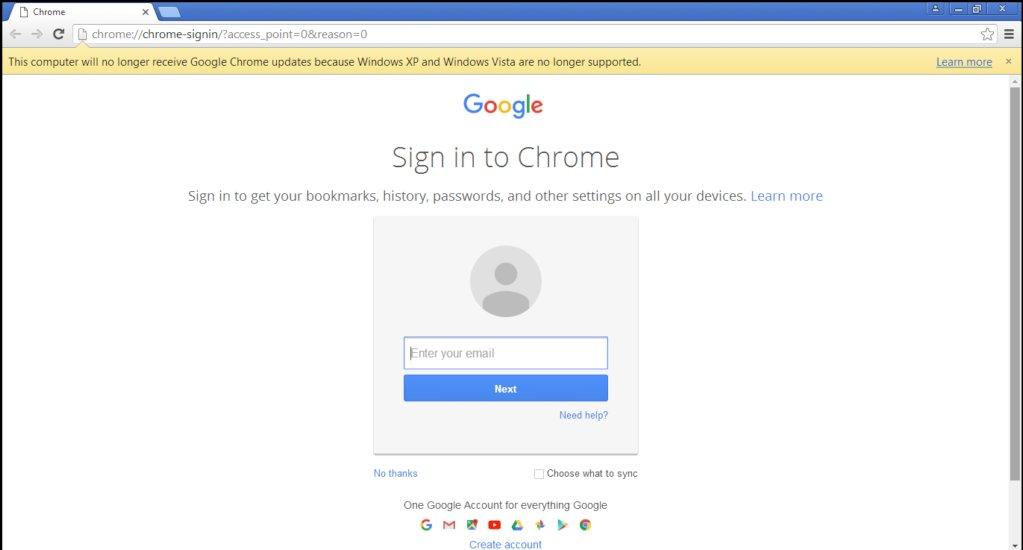Click the Google Play service icon
Viewport: 1023px width, 550px height.
click(x=562, y=525)
